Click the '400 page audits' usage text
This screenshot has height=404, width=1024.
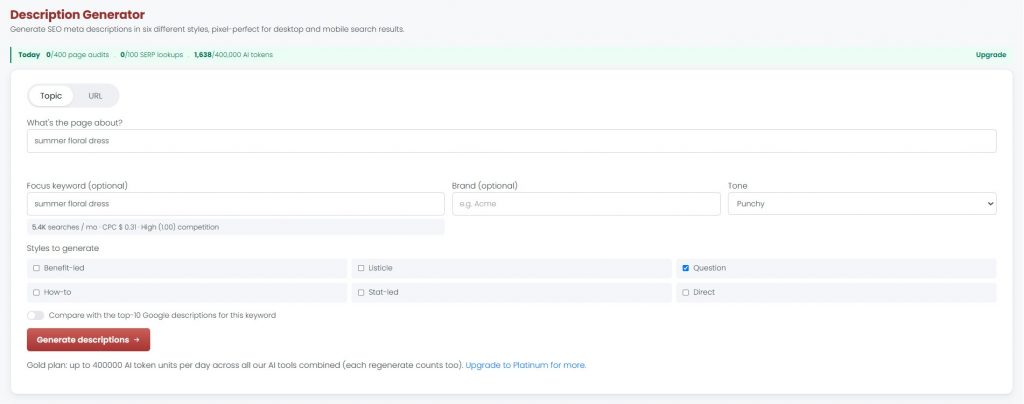78,55
